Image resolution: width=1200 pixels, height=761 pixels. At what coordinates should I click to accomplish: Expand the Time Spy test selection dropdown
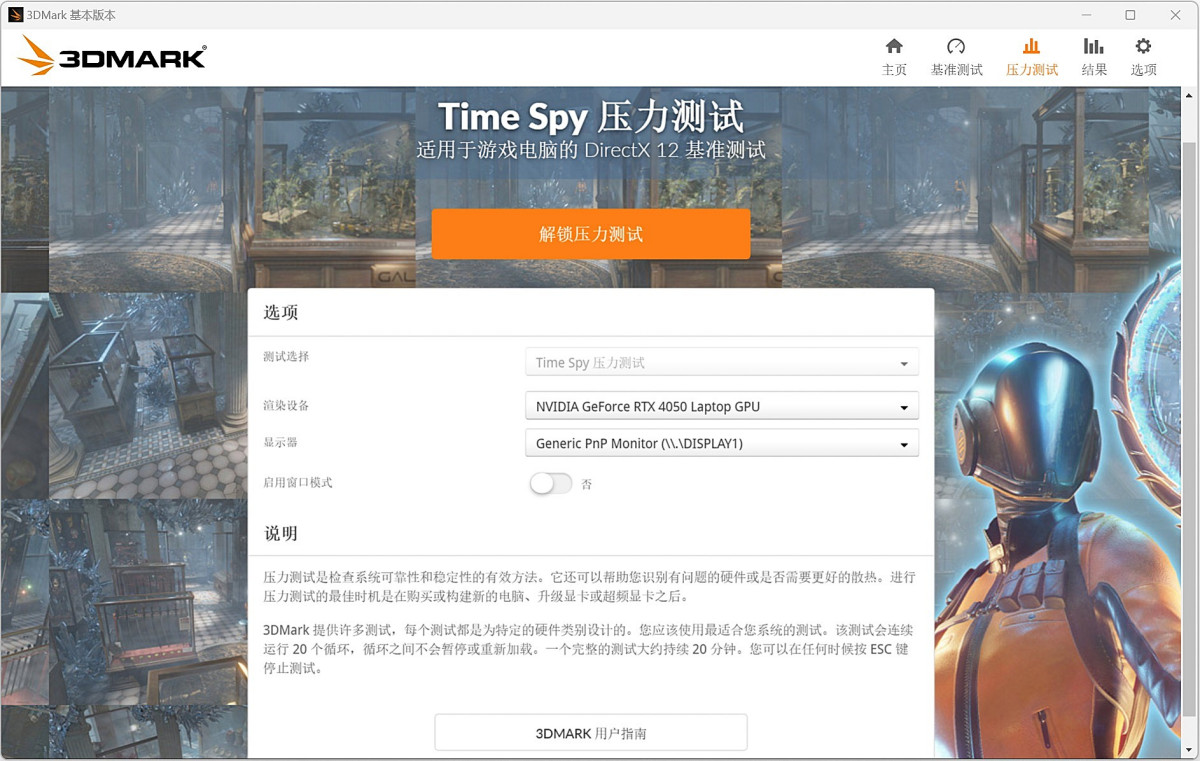[x=721, y=363]
